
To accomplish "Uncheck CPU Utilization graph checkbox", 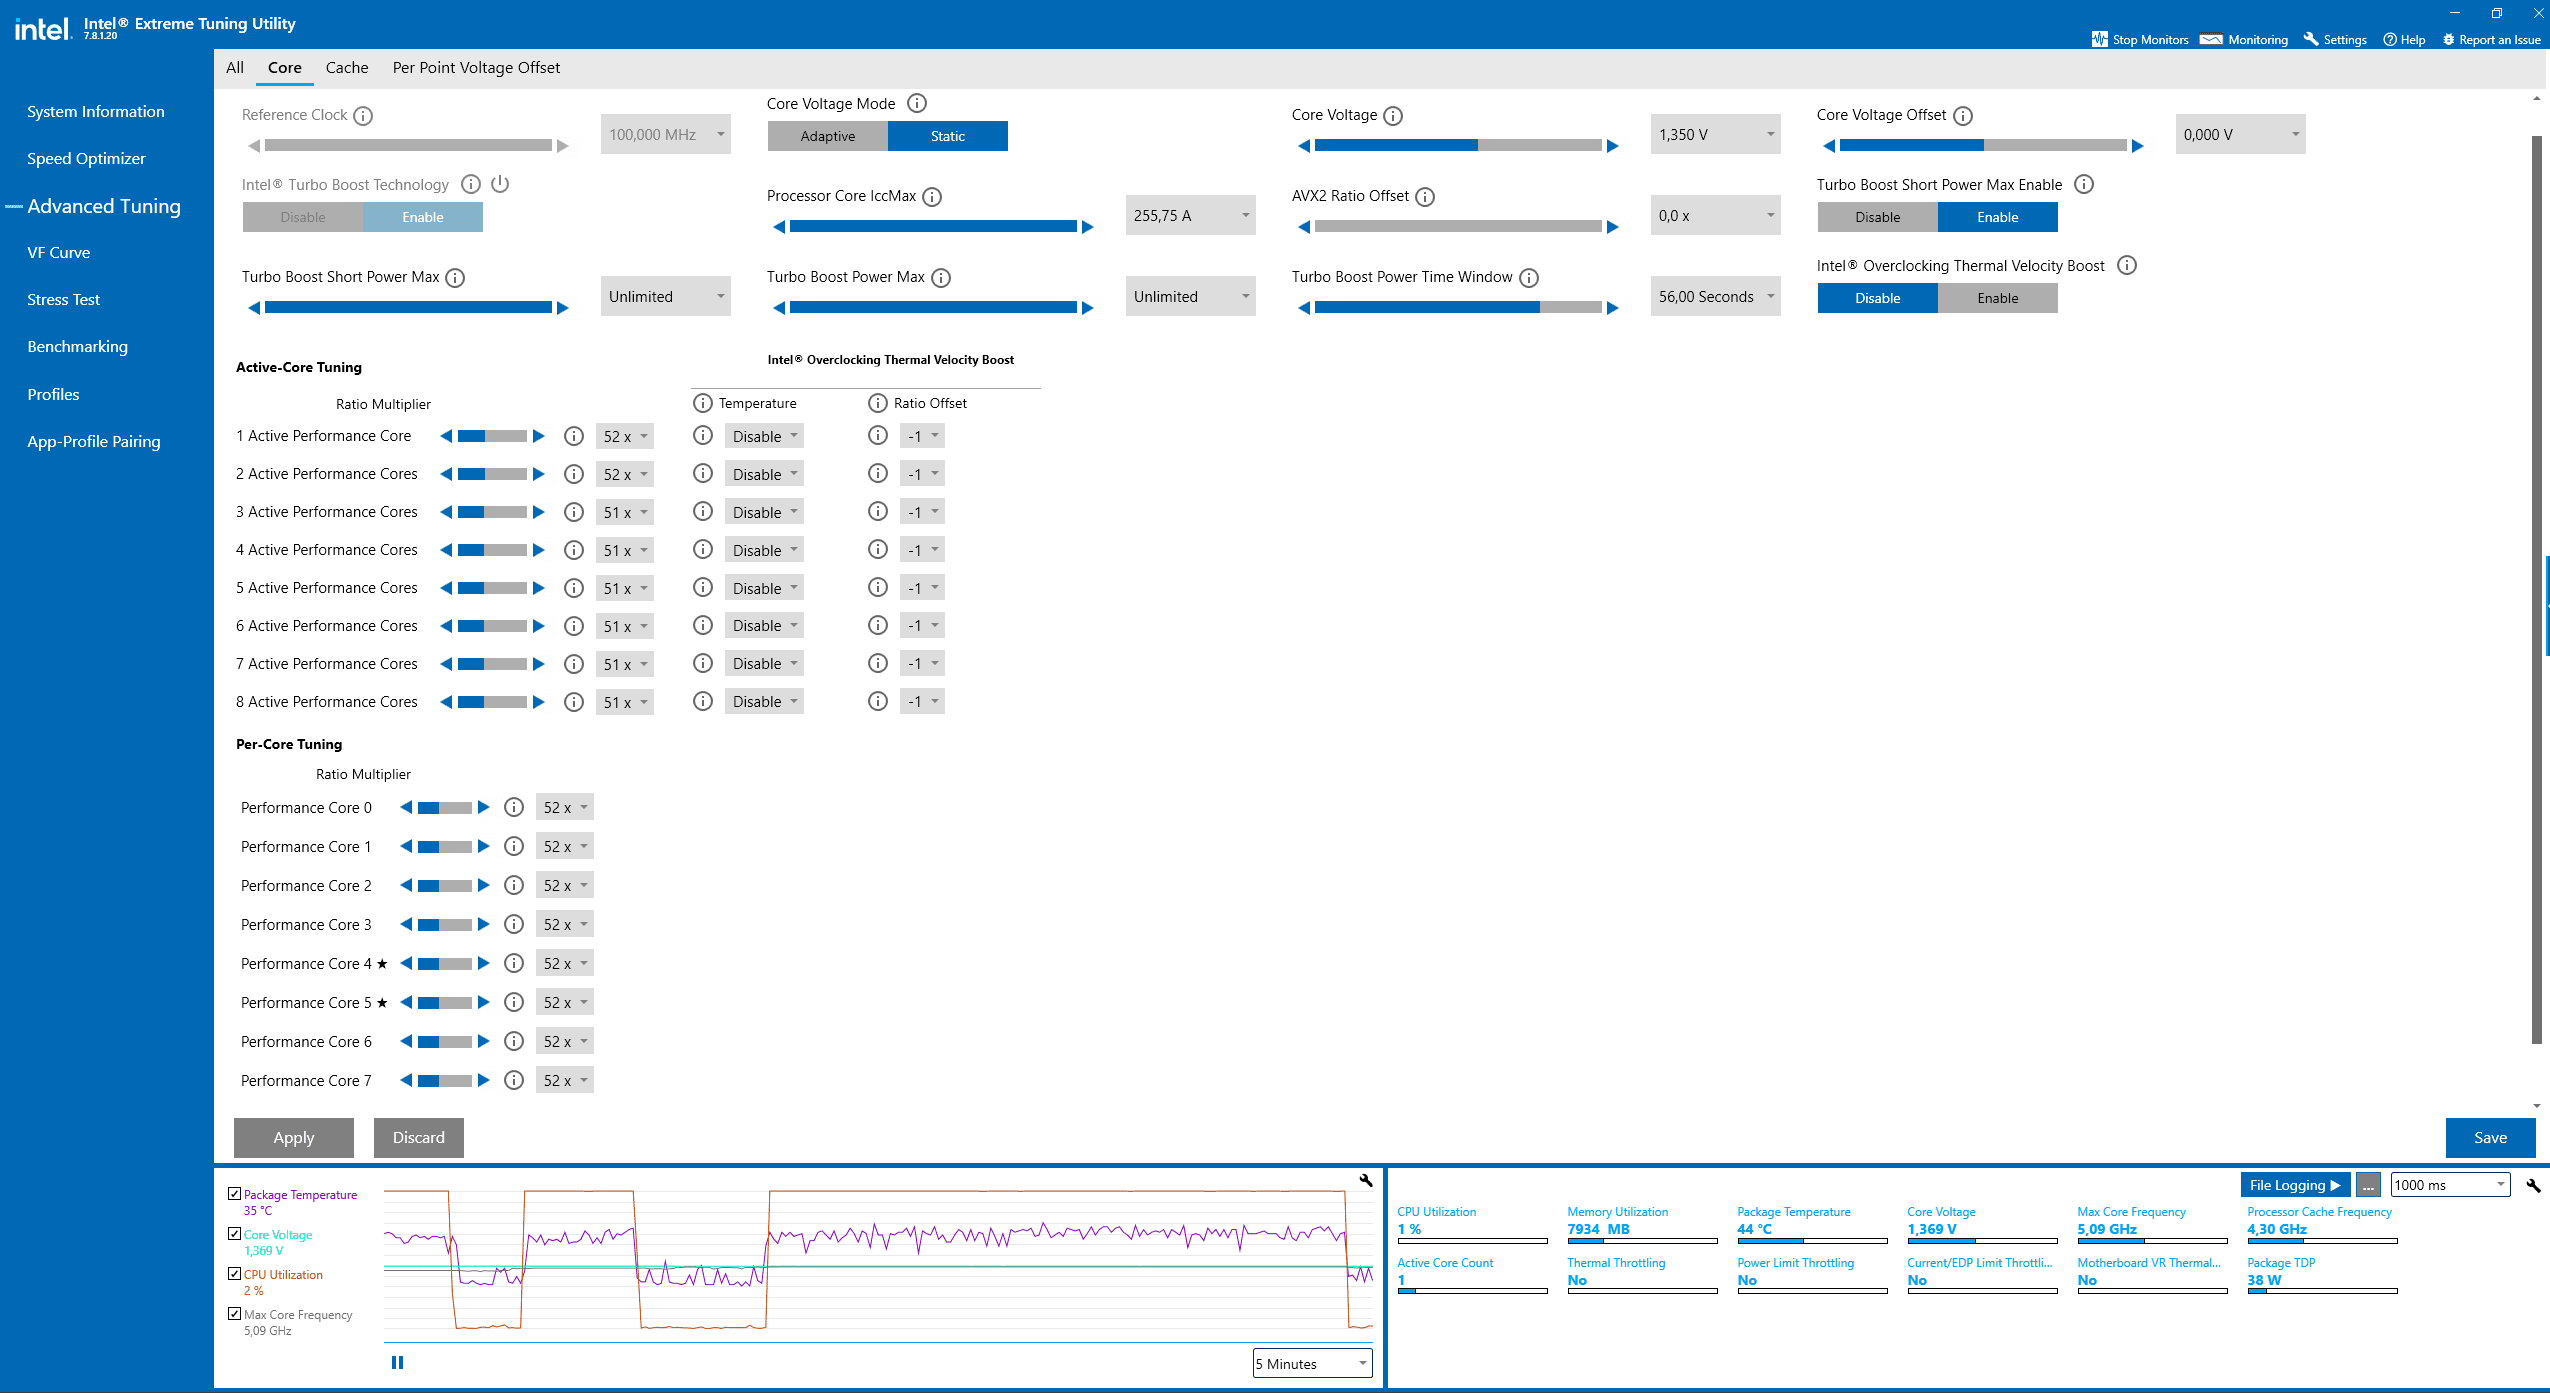I will point(234,1274).
